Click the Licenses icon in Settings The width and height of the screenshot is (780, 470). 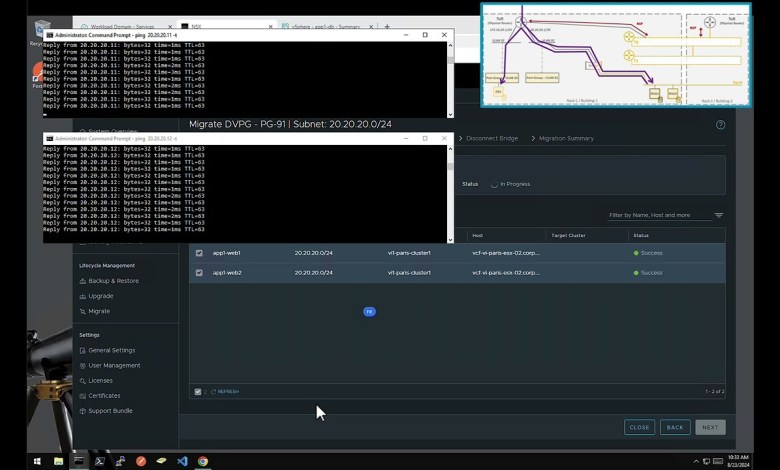point(83,380)
